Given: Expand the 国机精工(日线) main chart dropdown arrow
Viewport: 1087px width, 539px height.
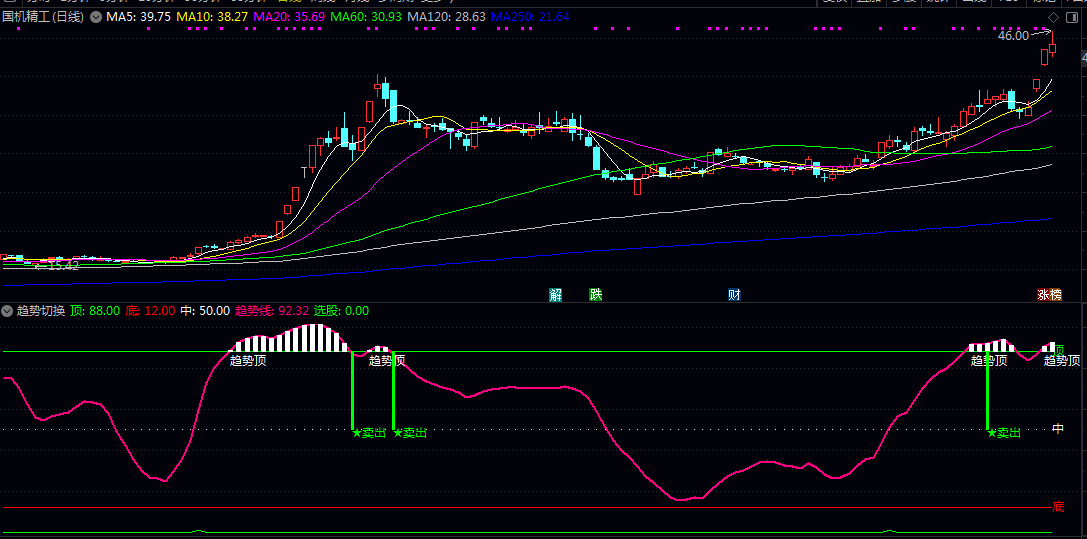Looking at the screenshot, I should [95, 18].
